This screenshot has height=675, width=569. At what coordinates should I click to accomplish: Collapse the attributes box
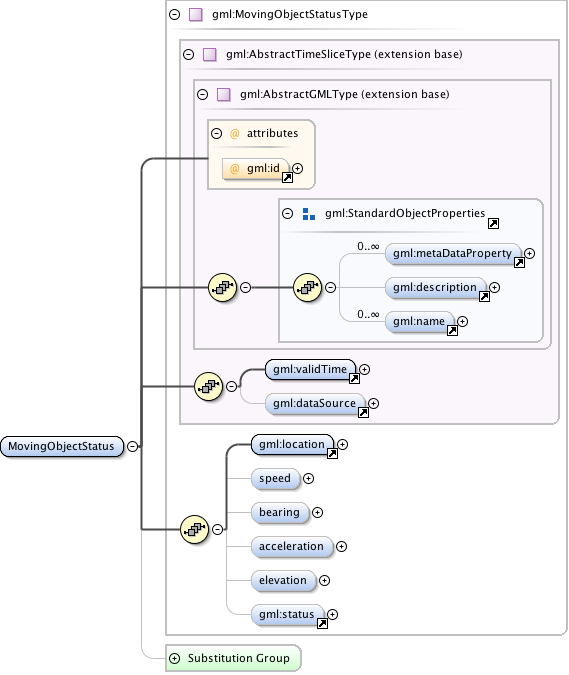[x=216, y=133]
